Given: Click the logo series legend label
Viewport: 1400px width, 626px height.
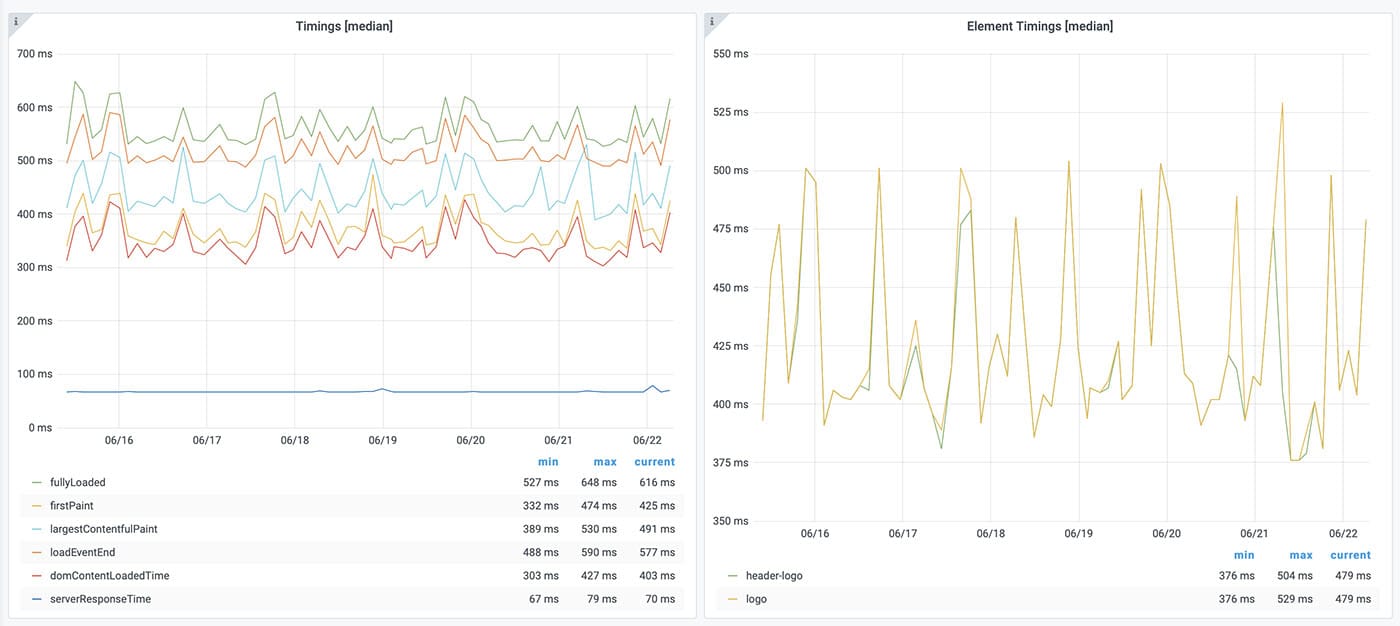Looking at the screenshot, I should [756, 599].
